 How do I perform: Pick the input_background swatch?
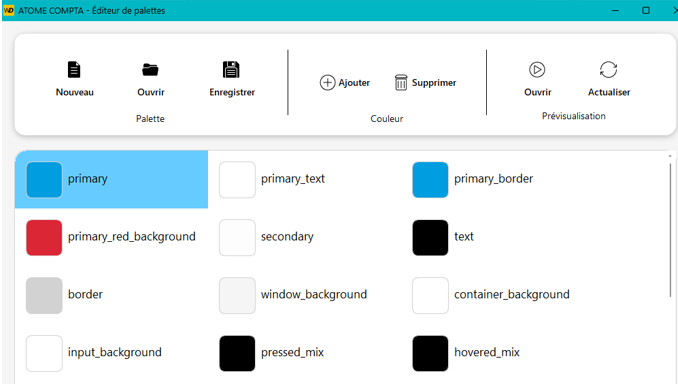point(44,353)
